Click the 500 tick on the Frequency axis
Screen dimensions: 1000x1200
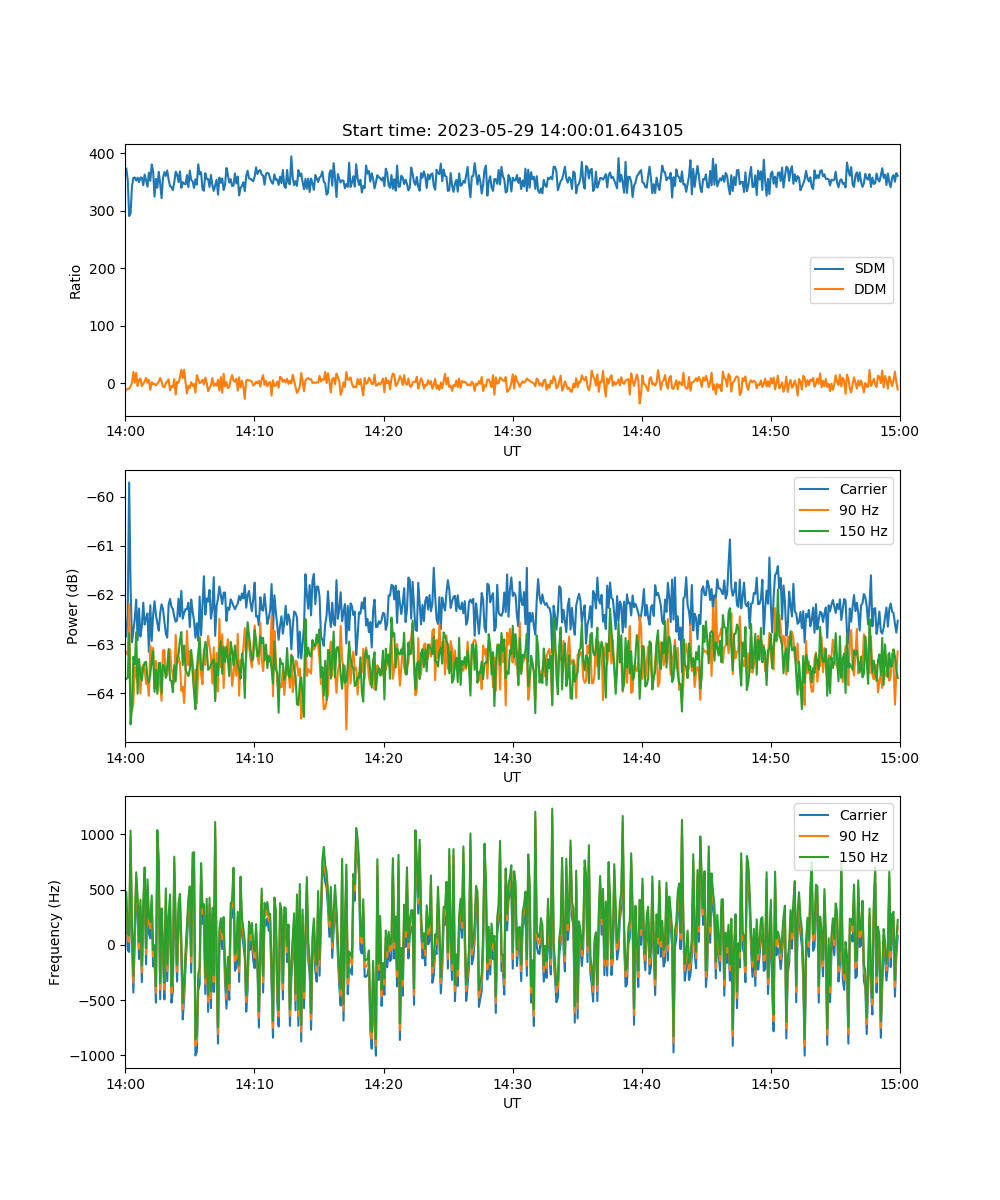[x=104, y=890]
